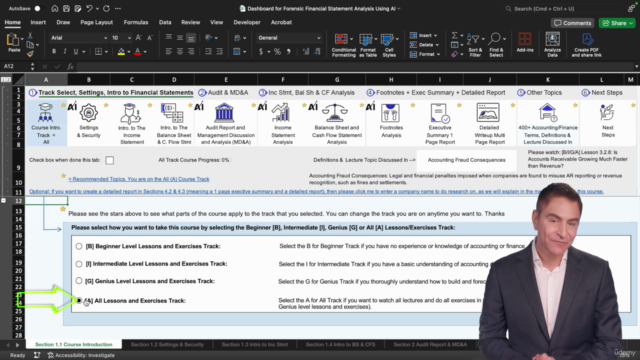This screenshot has height=360, width=640.
Task: Open Next Steps icon
Action: coord(607,113)
